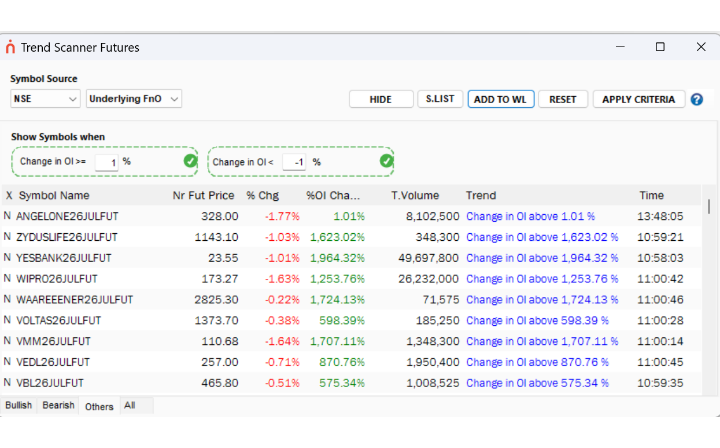
Task: Click the price 328.00 cell
Action: [219, 216]
